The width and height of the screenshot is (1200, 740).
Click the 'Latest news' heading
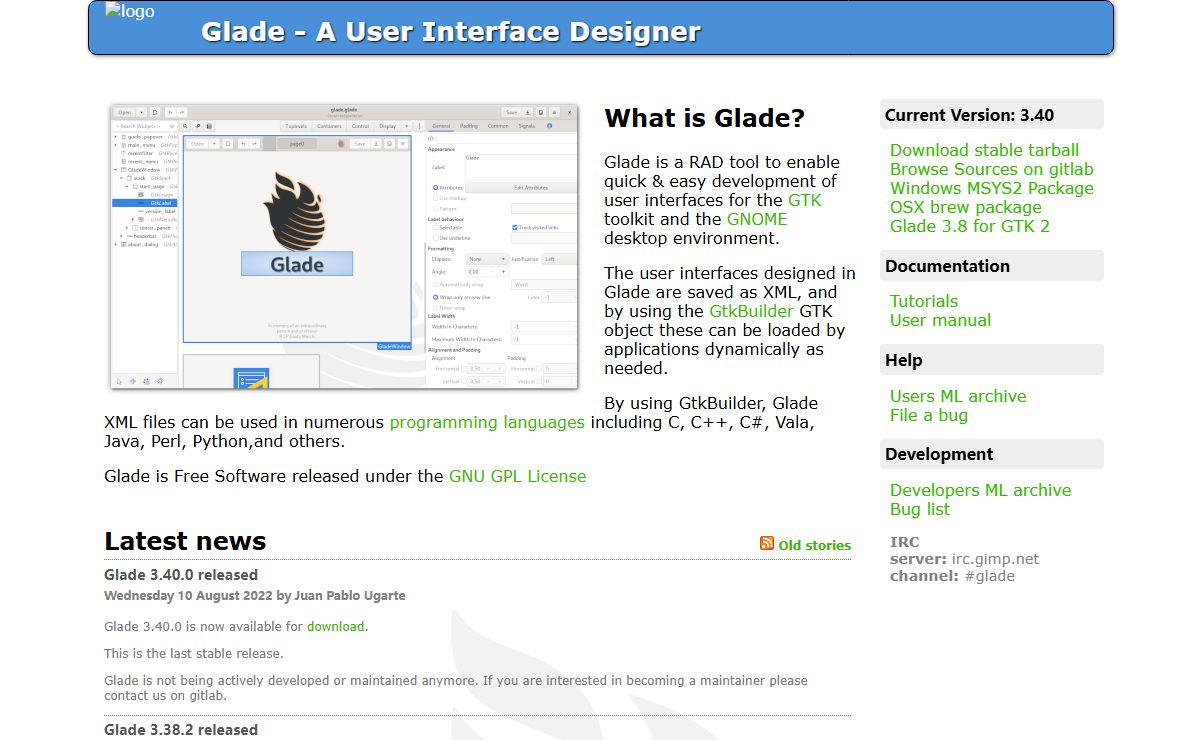(185, 541)
